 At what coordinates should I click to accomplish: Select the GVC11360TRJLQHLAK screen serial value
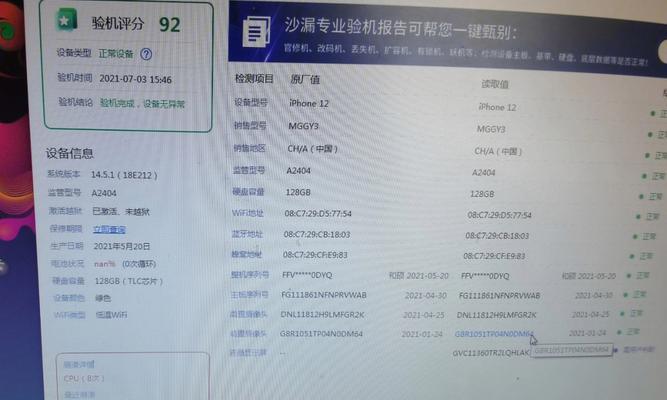(x=491, y=353)
